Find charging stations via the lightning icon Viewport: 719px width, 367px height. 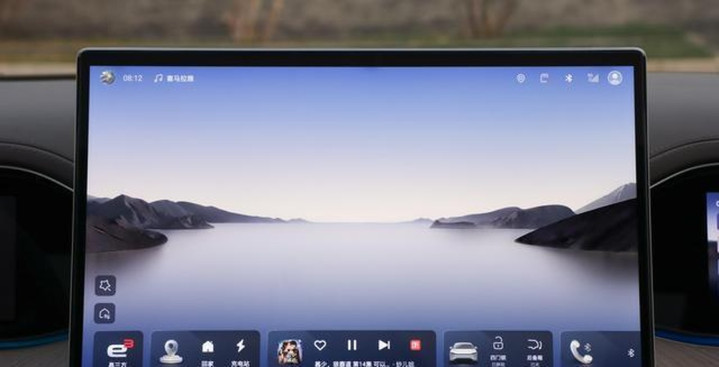[x=240, y=346]
